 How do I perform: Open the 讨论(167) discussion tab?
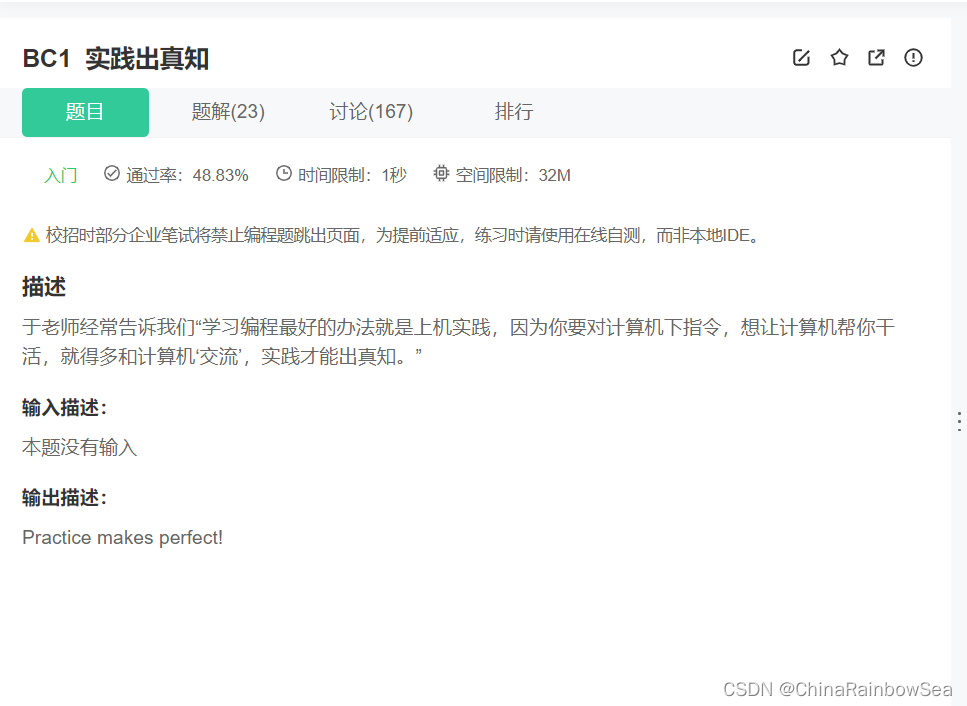371,112
